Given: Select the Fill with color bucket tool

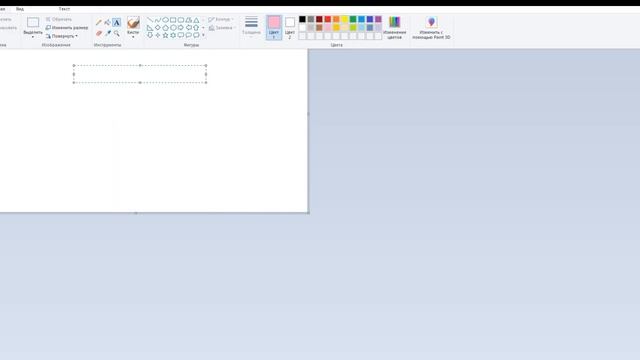Looking at the screenshot, I should [x=107, y=22].
